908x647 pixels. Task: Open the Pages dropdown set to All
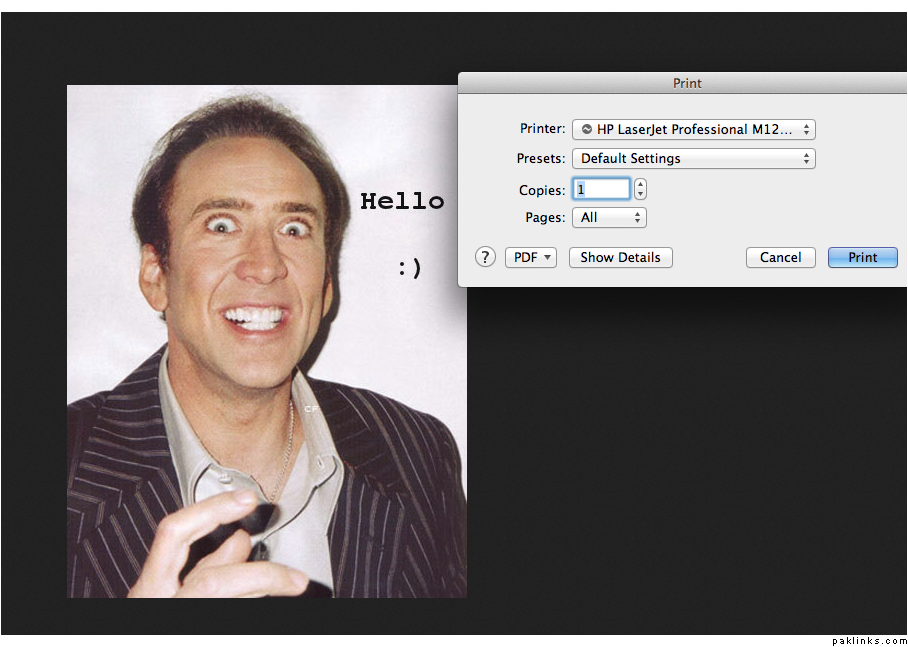click(x=609, y=217)
